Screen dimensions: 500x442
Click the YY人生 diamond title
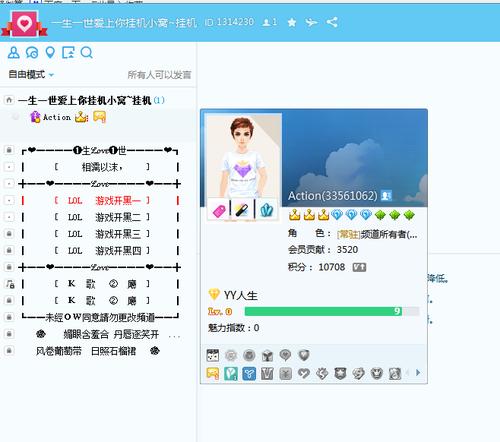(x=233, y=295)
